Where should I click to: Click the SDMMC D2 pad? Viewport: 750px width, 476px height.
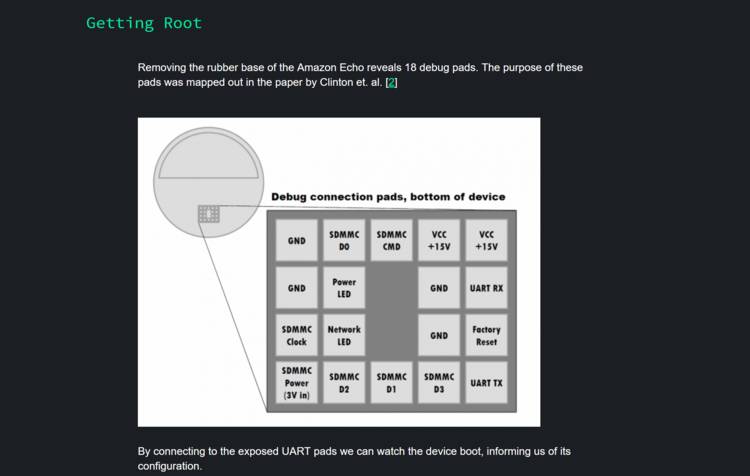click(x=344, y=383)
